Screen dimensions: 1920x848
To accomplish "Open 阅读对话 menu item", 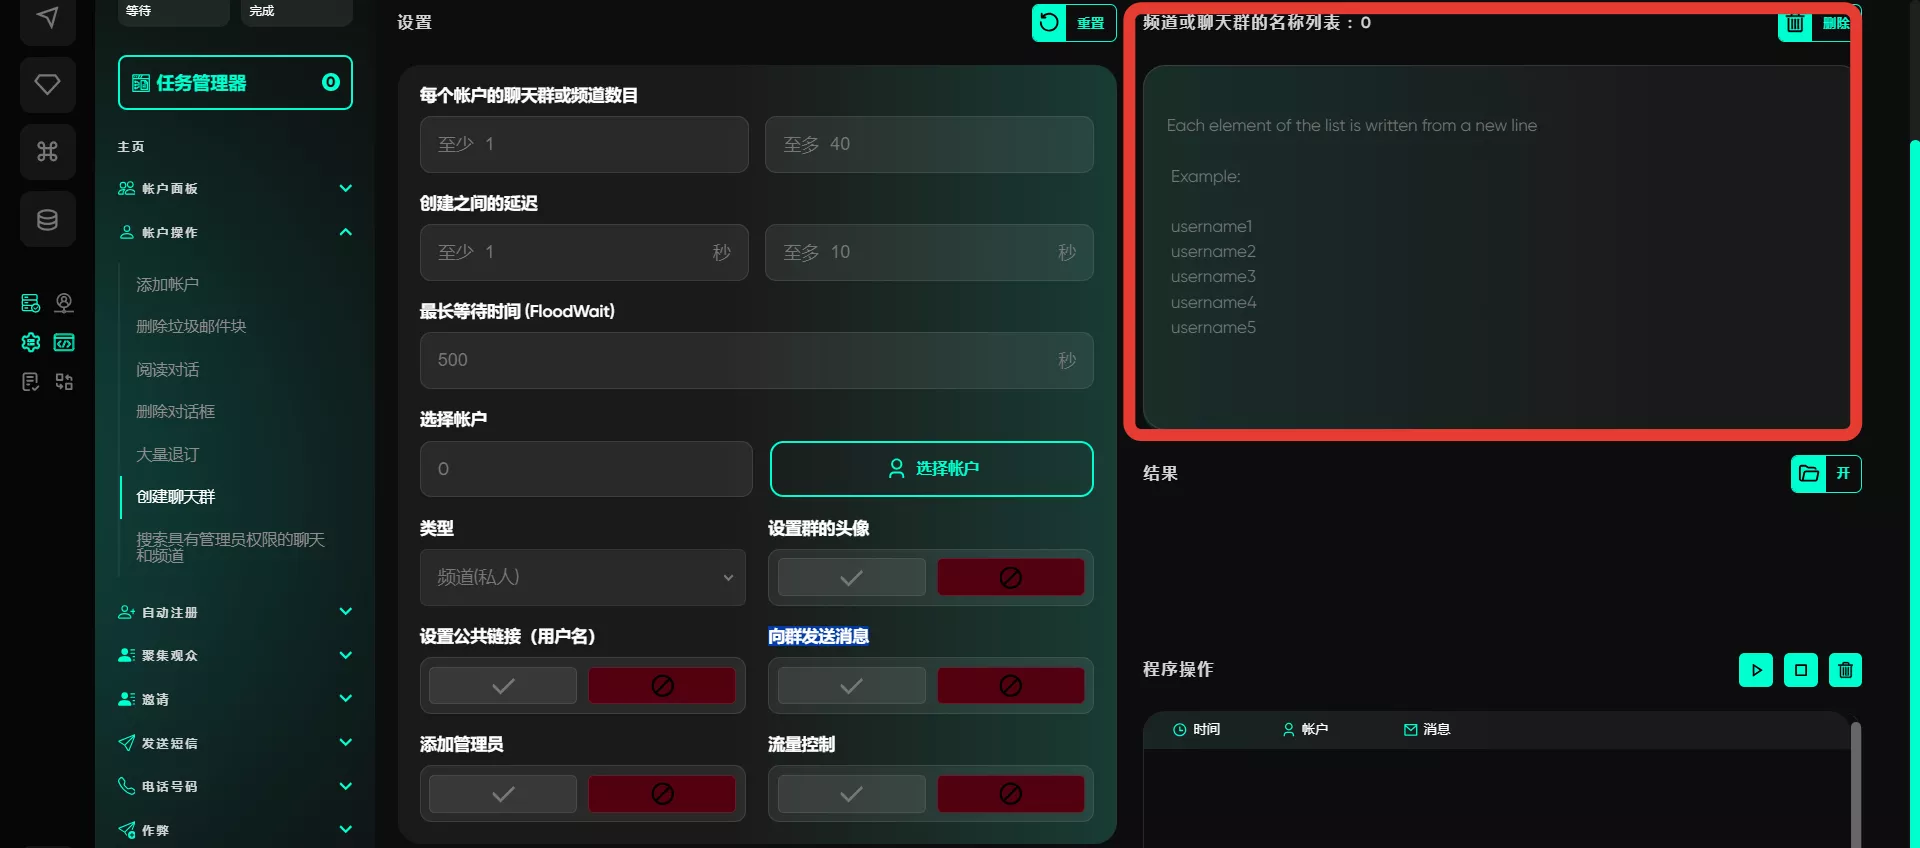I will coord(167,370).
